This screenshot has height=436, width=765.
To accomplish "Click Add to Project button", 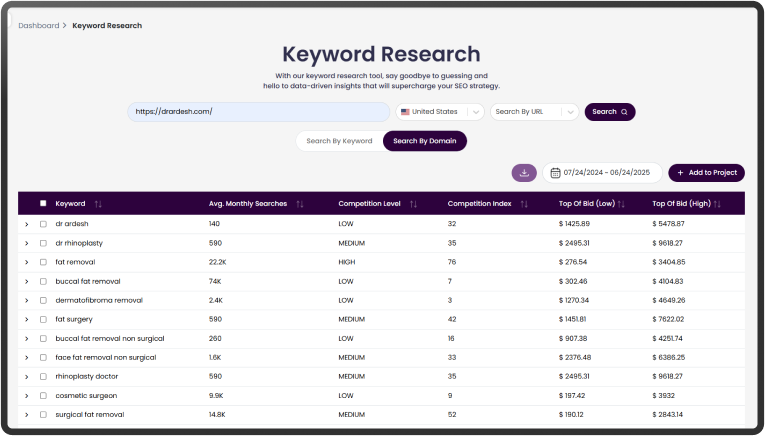I will [706, 173].
